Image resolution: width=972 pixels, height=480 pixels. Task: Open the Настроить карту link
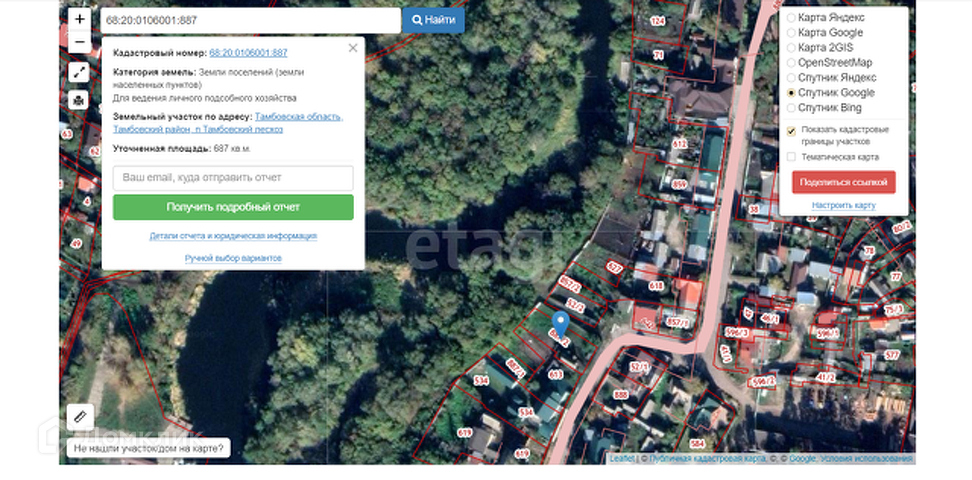(x=844, y=205)
